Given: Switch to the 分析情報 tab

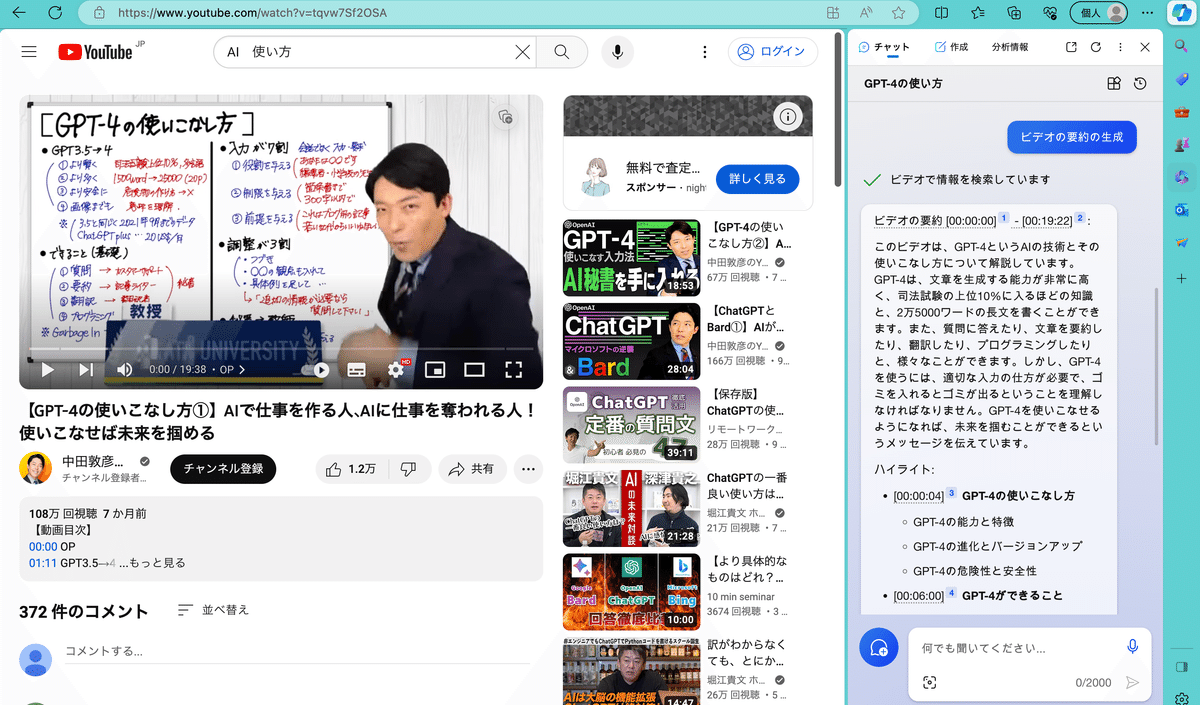Looking at the screenshot, I should [1010, 47].
